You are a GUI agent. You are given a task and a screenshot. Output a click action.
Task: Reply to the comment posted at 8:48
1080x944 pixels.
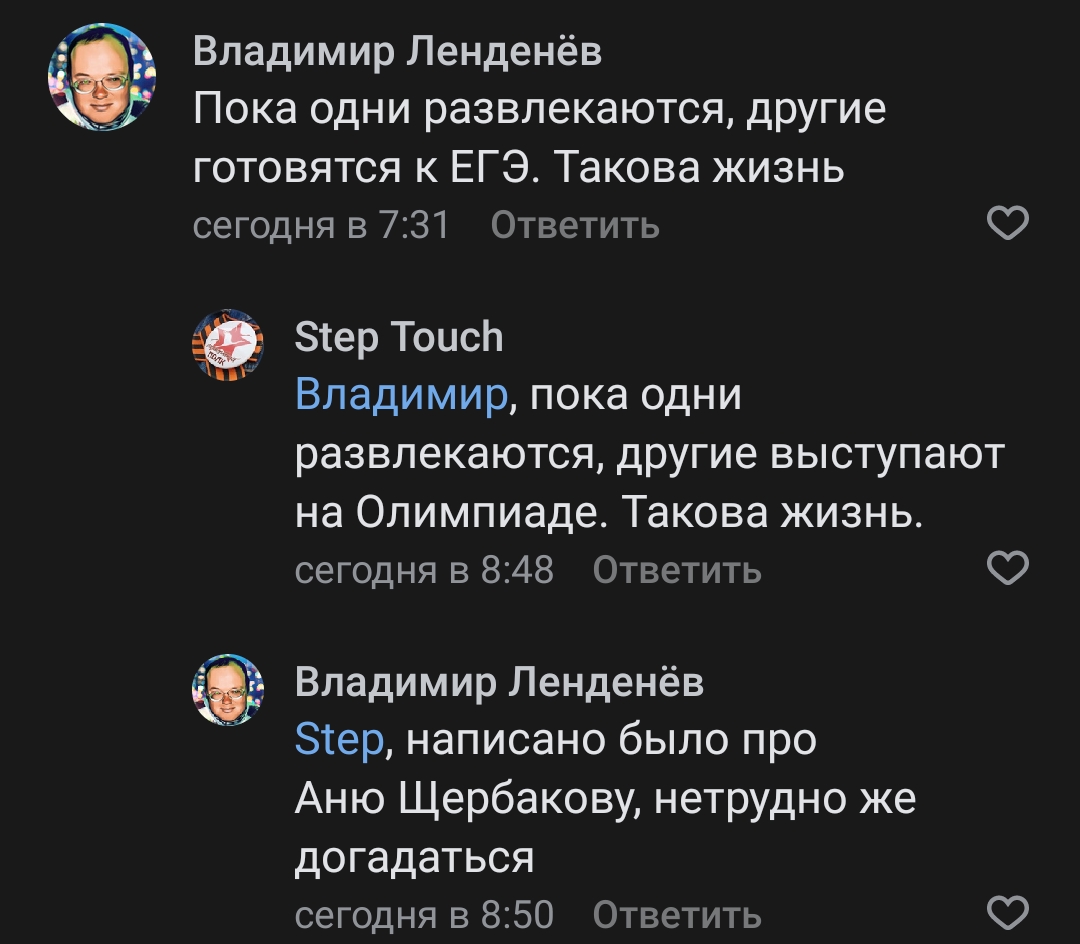677,570
